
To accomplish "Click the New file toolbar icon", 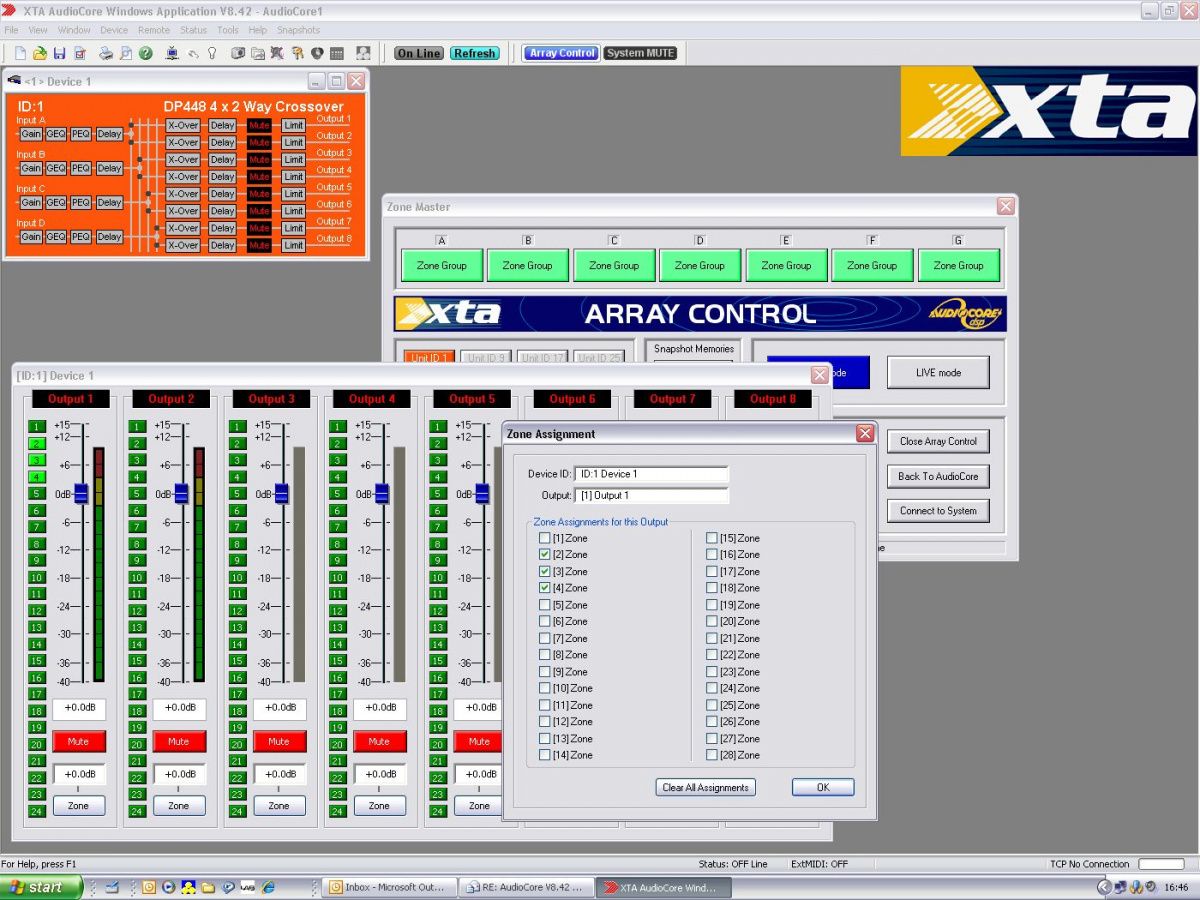I will pyautogui.click(x=20, y=53).
